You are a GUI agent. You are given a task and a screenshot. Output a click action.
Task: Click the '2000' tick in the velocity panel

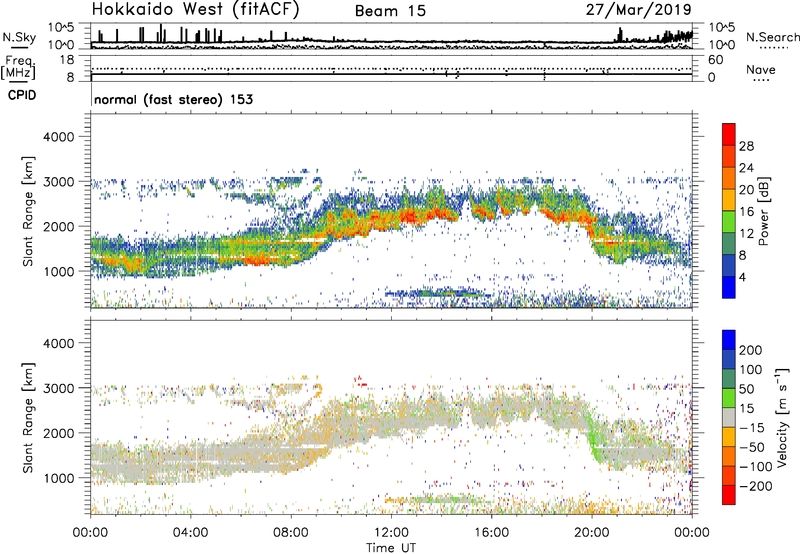pos(58,434)
